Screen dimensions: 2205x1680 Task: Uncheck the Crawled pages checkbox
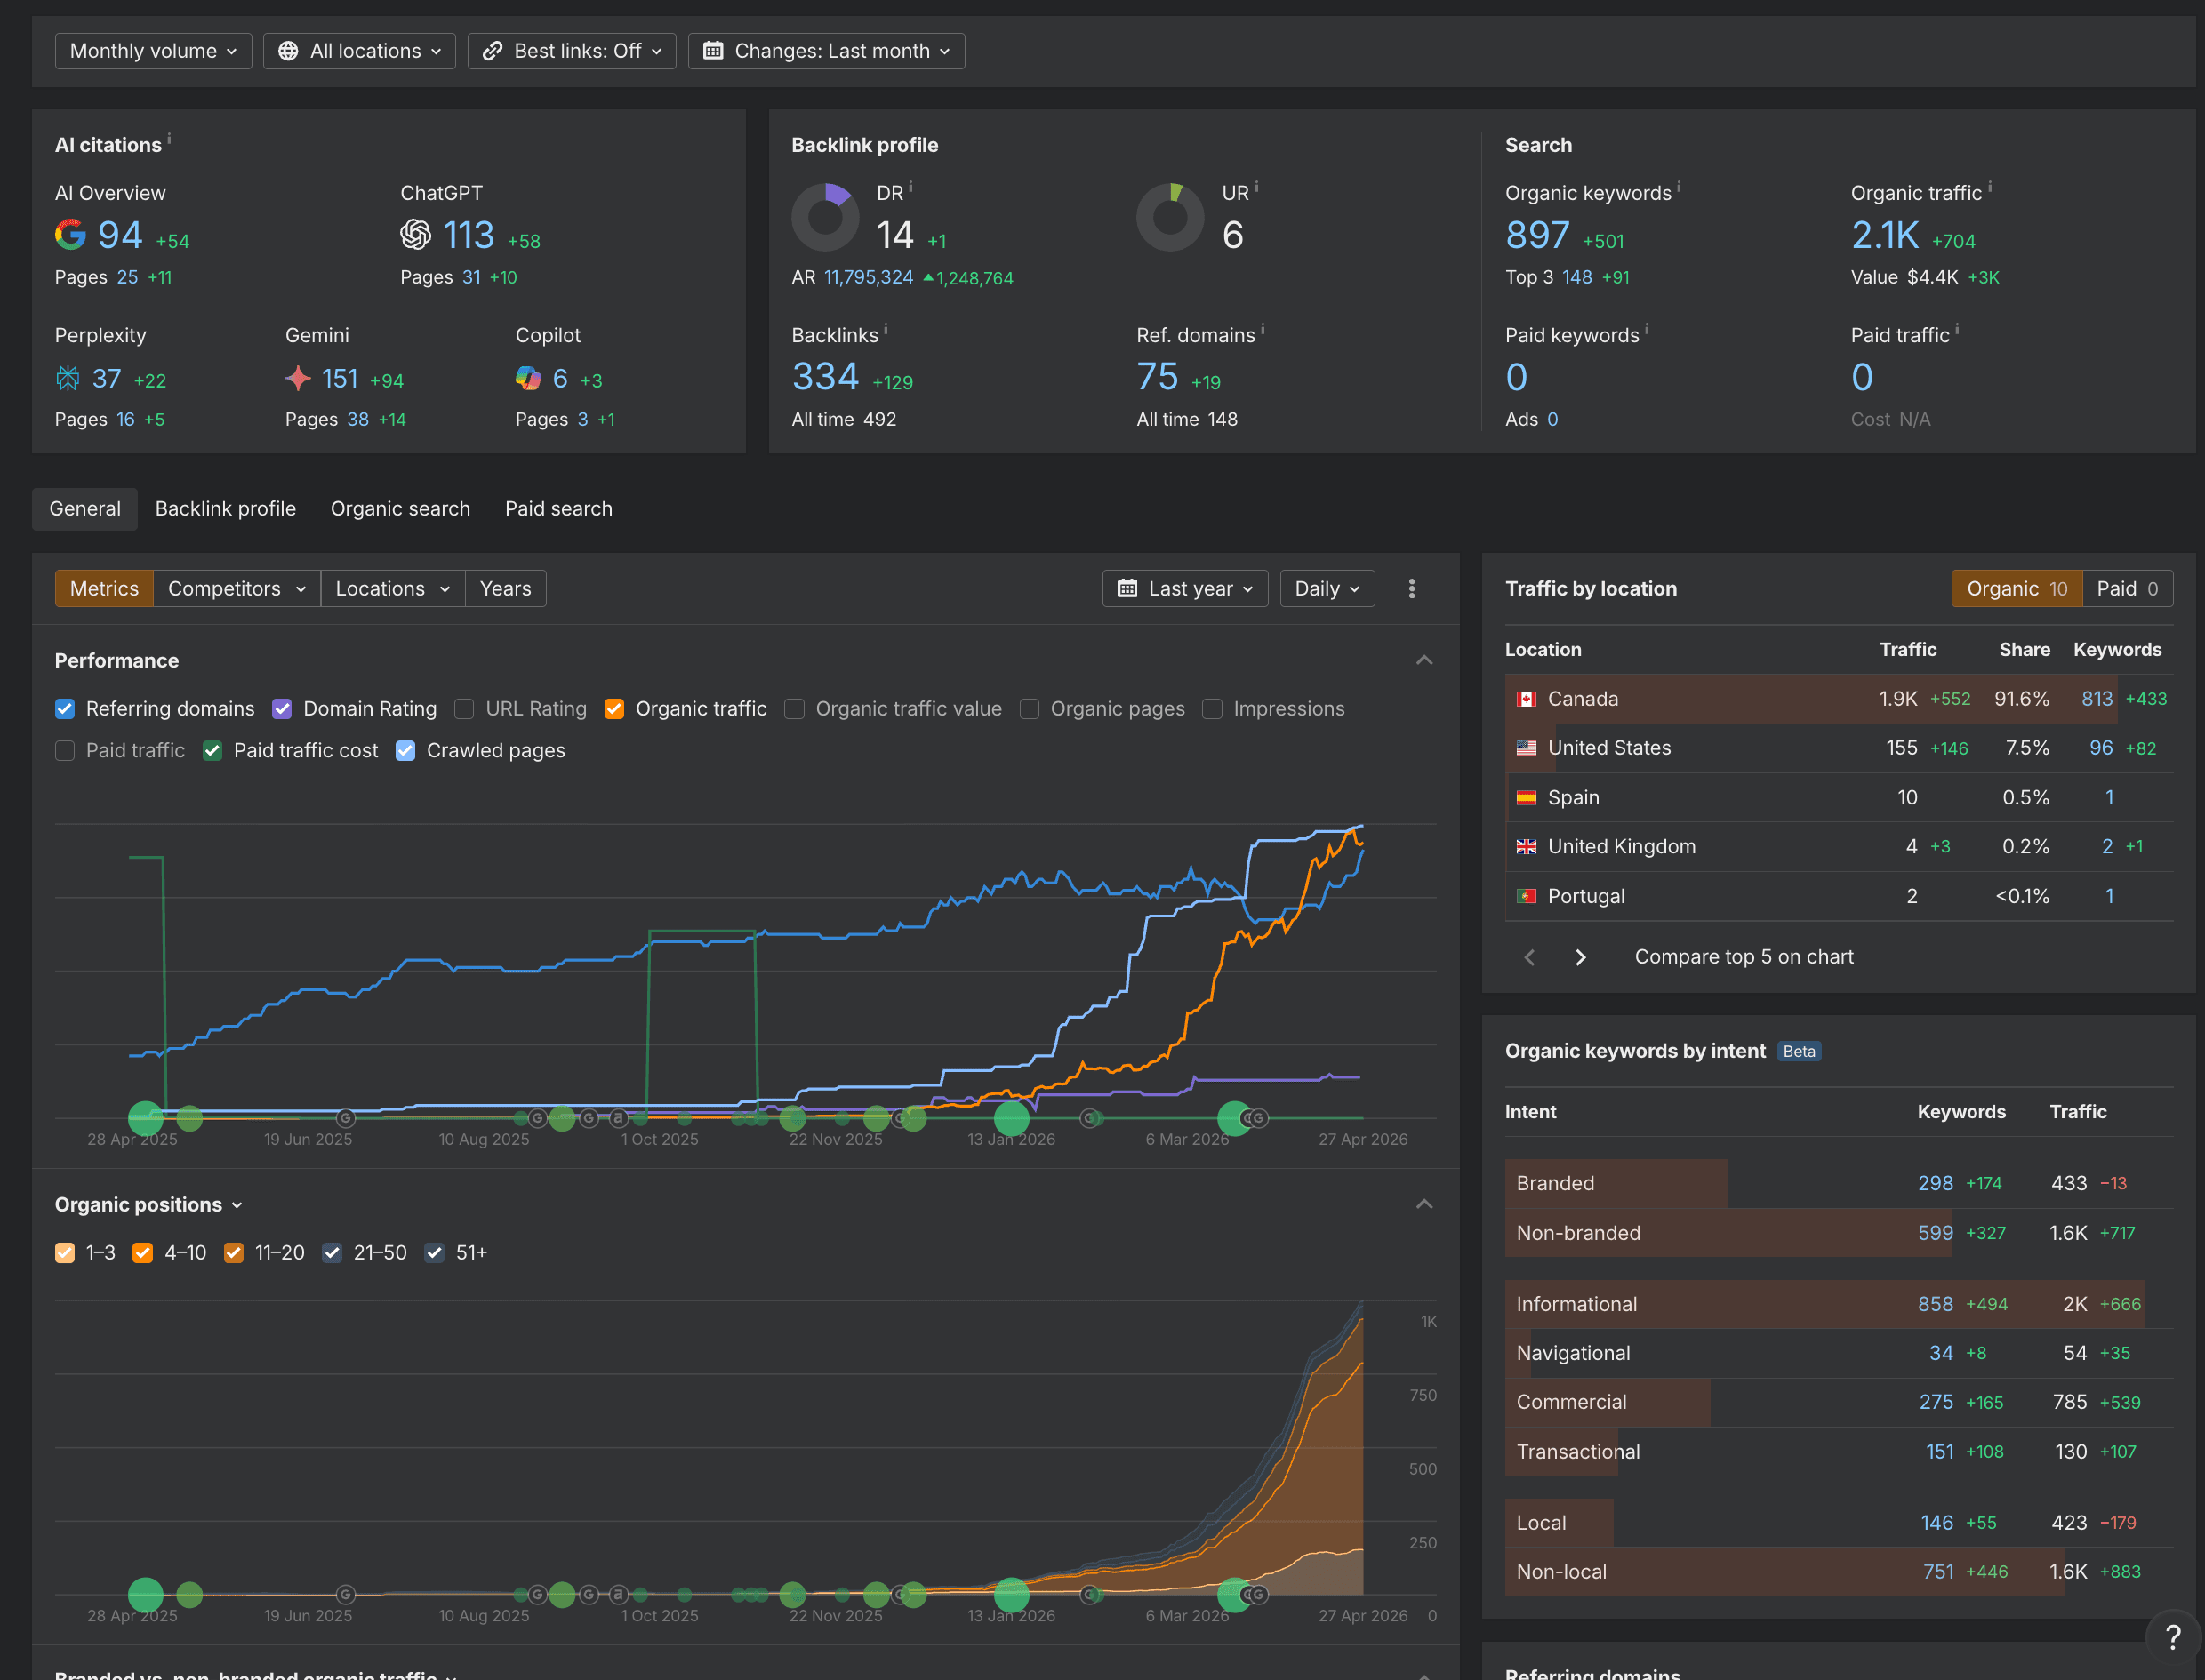(405, 751)
